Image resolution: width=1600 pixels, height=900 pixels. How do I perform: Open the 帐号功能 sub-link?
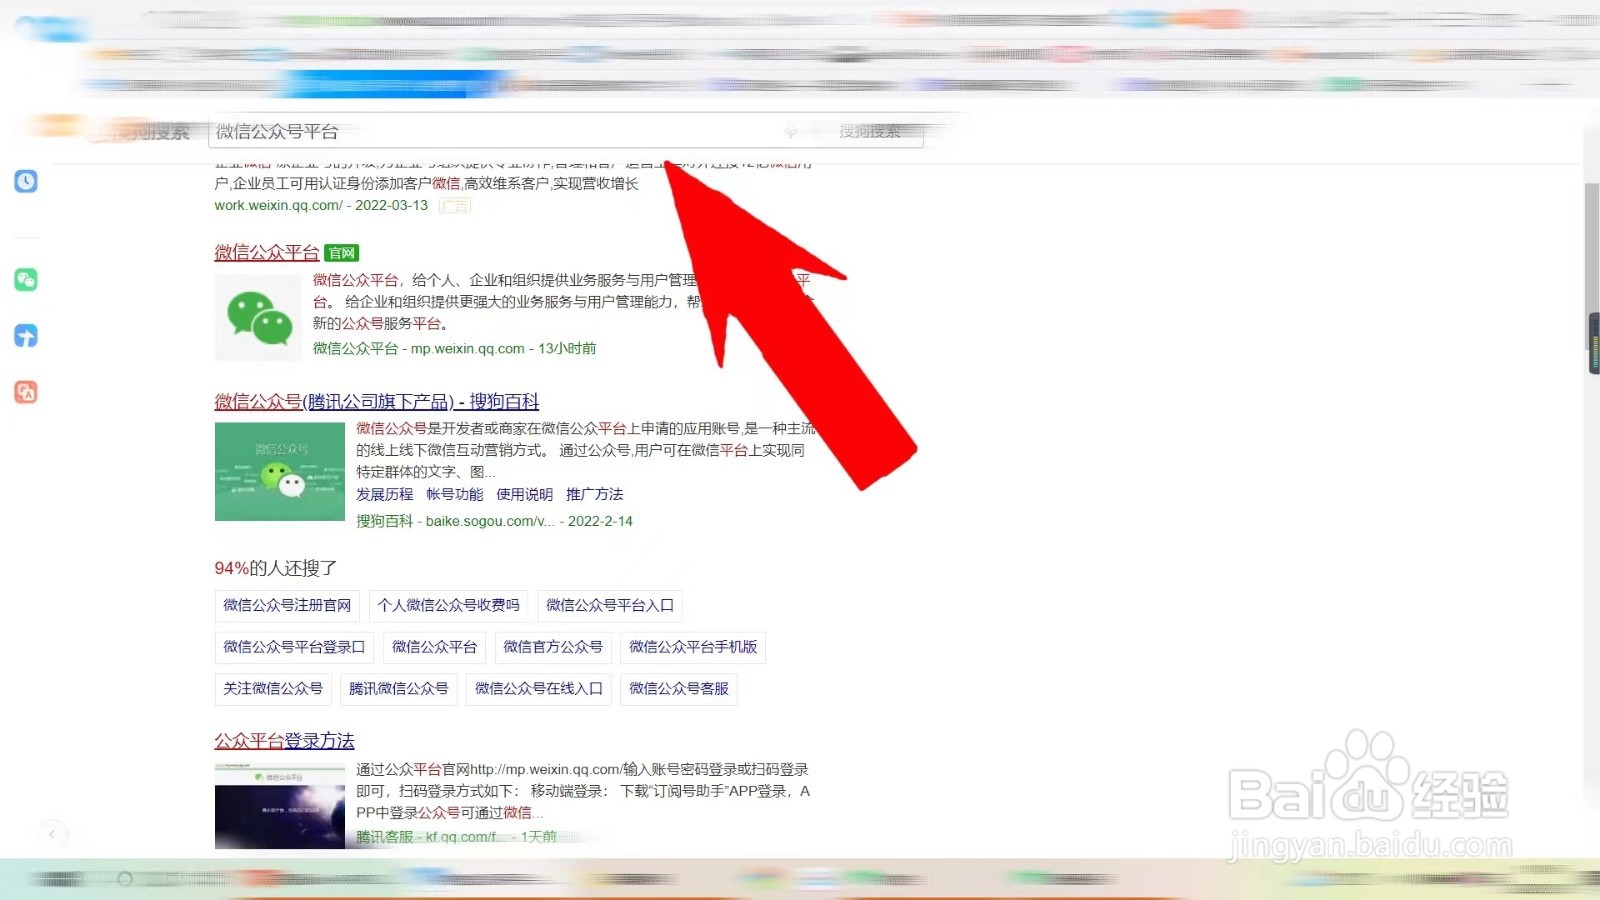point(454,494)
